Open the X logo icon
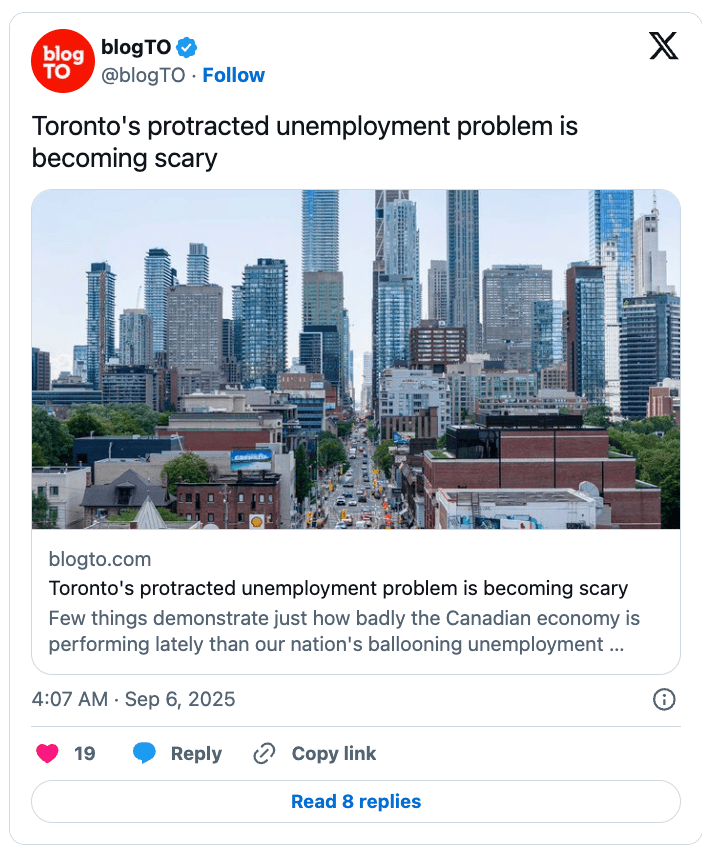This screenshot has height=860, width=722. pyautogui.click(x=663, y=46)
